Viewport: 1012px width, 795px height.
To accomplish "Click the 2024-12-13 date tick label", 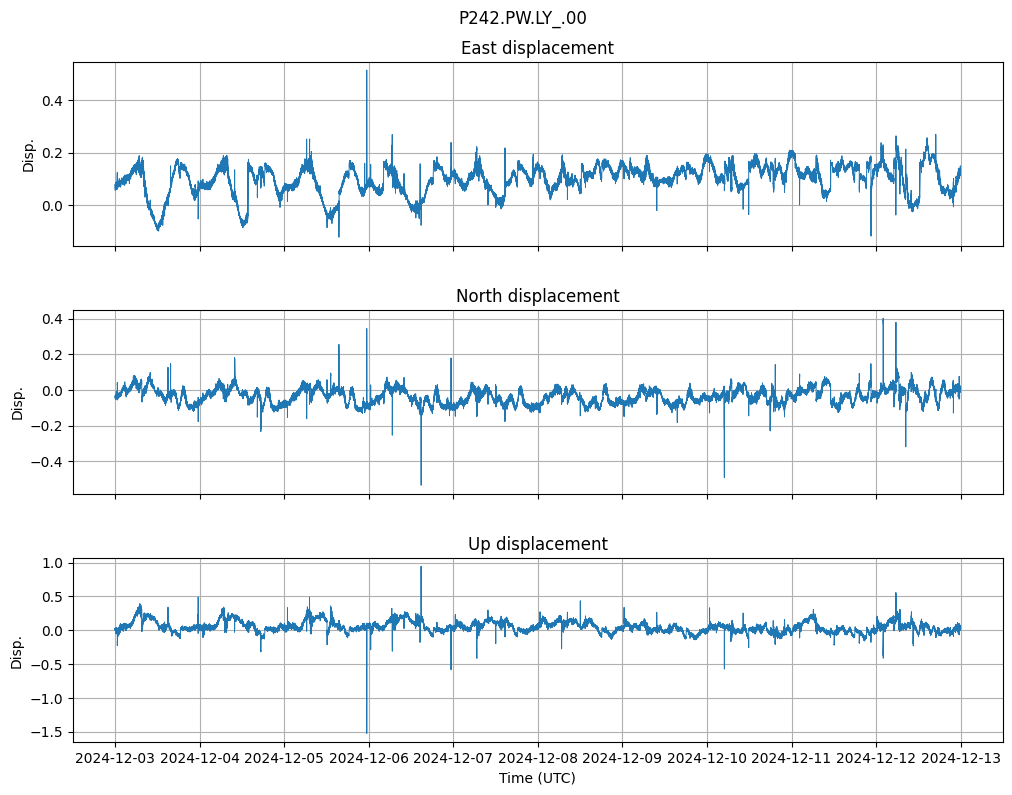I will (961, 758).
